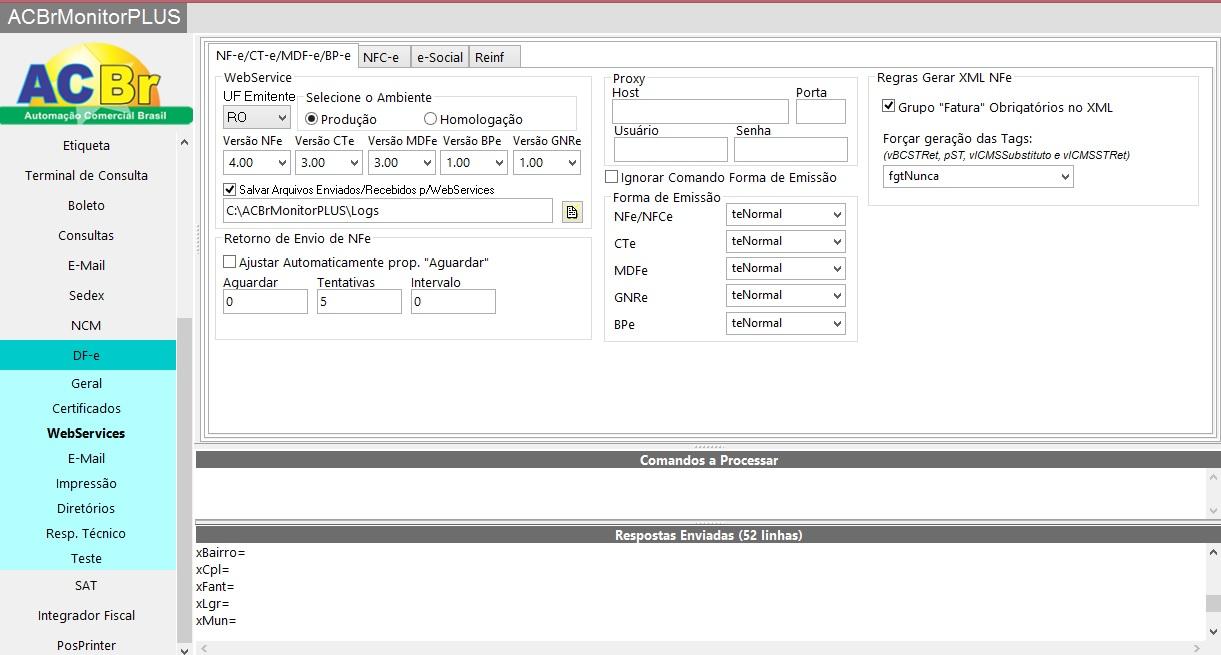This screenshot has height=655, width=1221.
Task: Select the Produção environment option
Action: 312,119
